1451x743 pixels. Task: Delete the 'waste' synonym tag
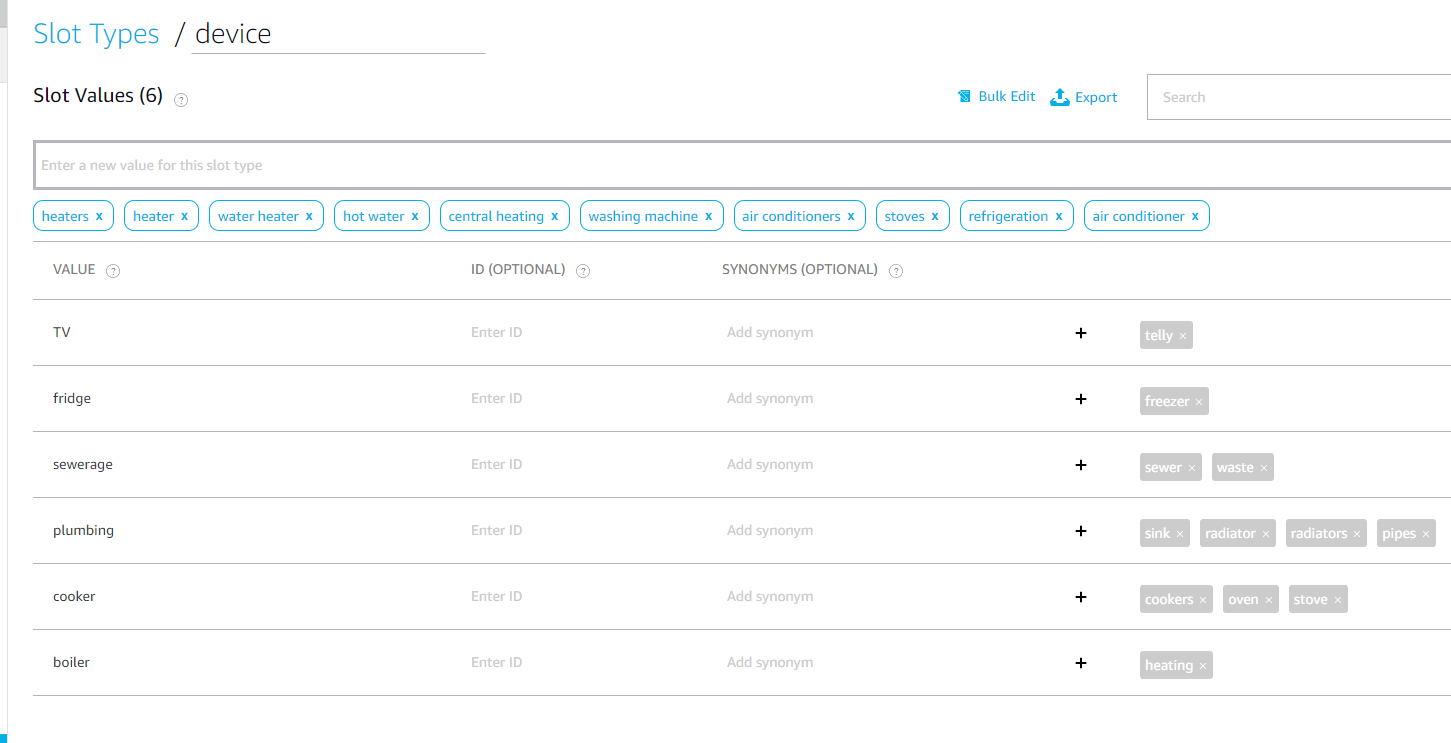pos(1264,468)
